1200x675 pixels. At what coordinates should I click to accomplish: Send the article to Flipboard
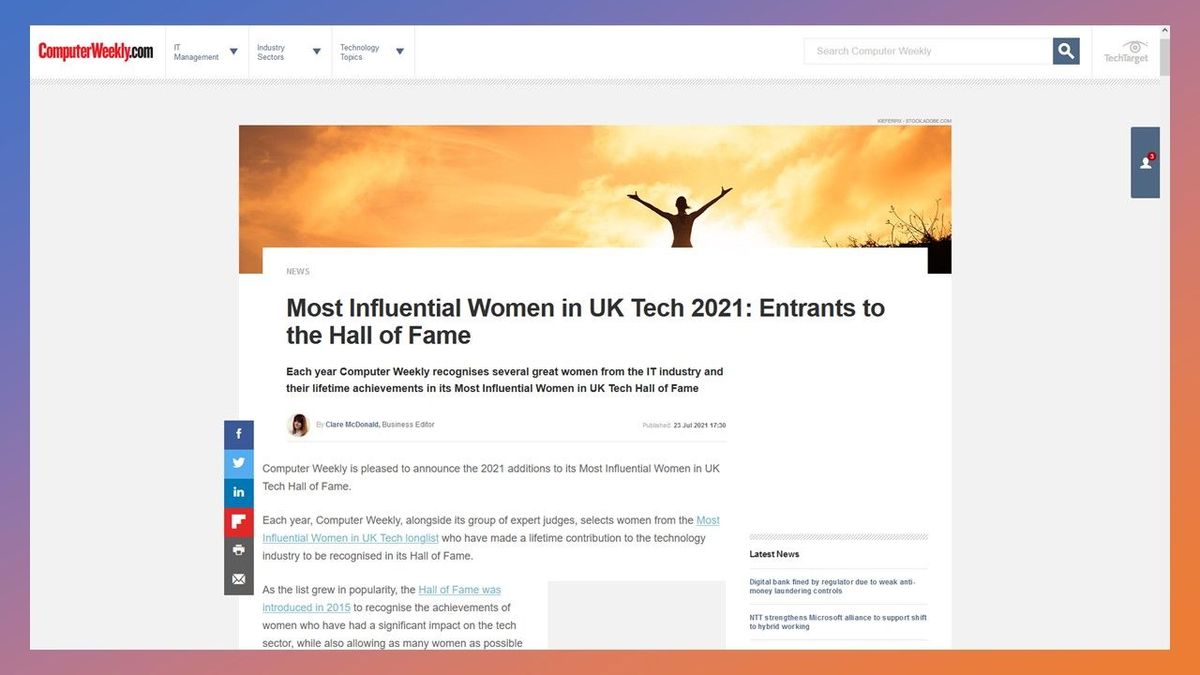click(238, 520)
